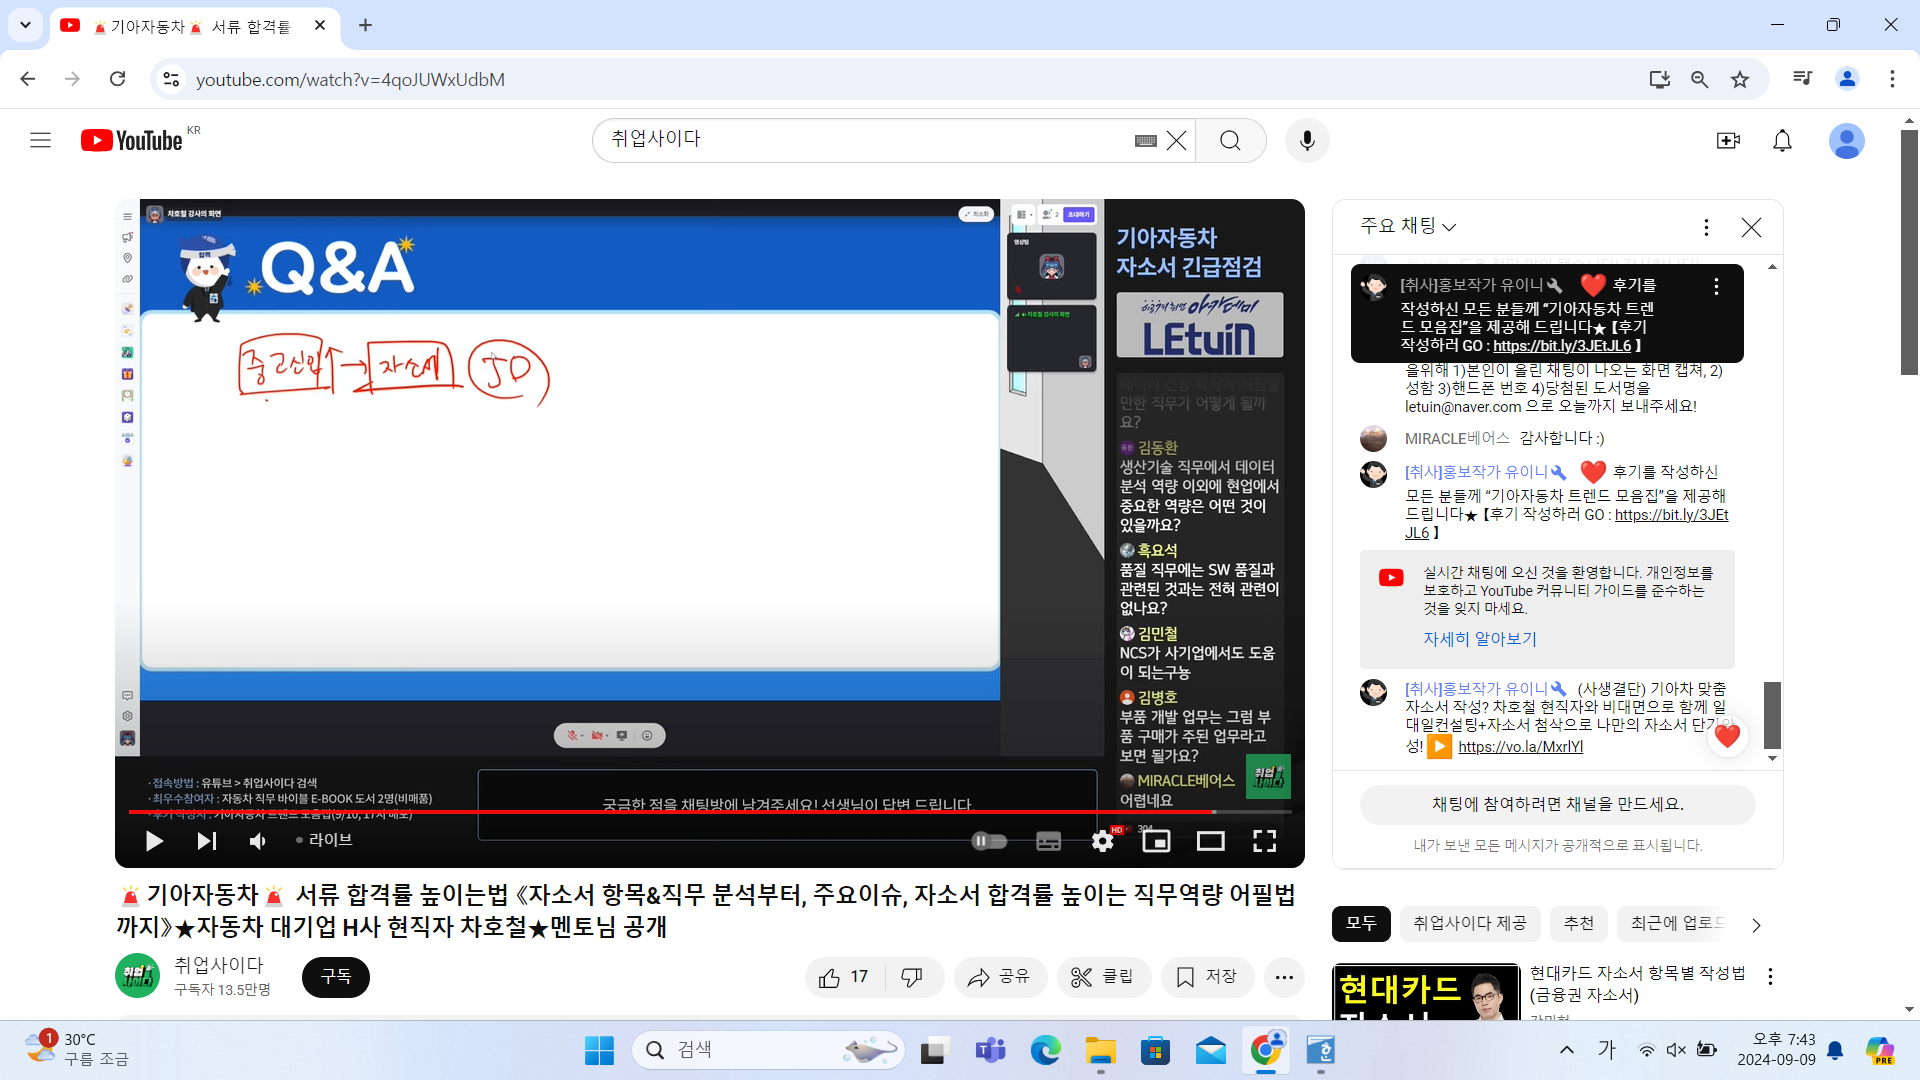
Task: Open the 현대카드 자소서 video thumbnail
Action: click(x=1426, y=992)
